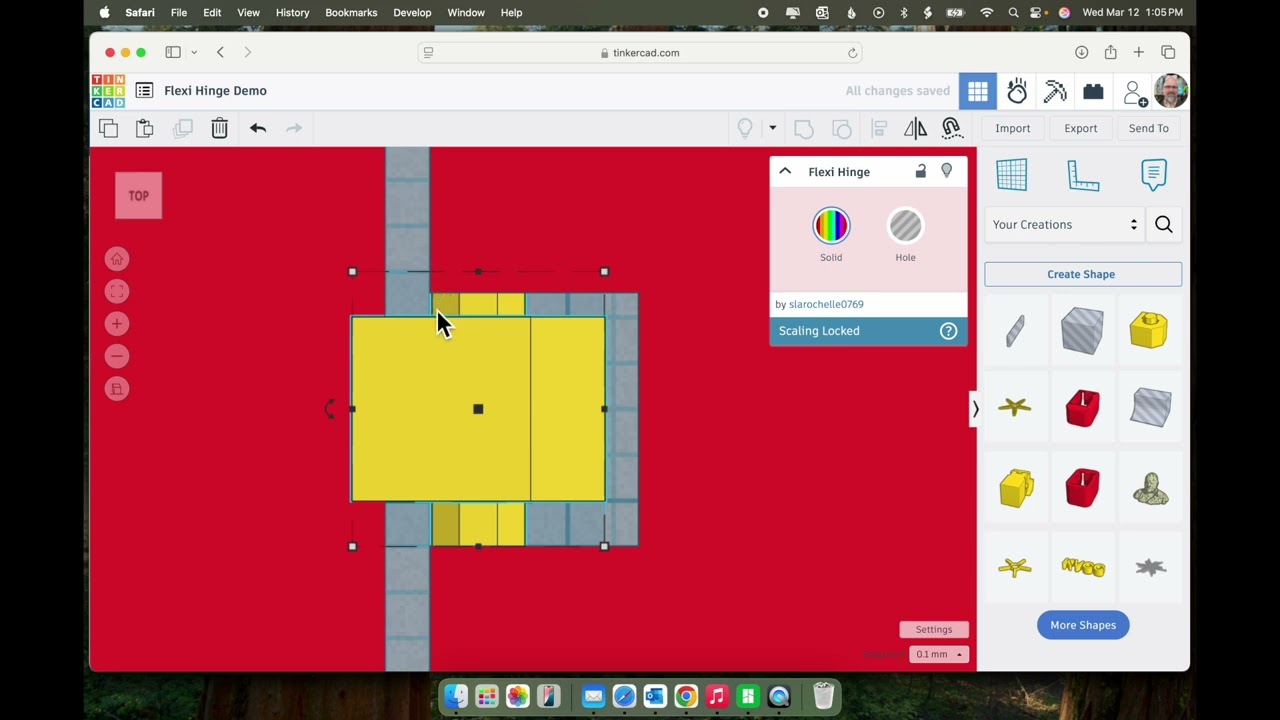Open Google Chrome from the Dock
This screenshot has height=720, width=1280.
tap(686, 696)
